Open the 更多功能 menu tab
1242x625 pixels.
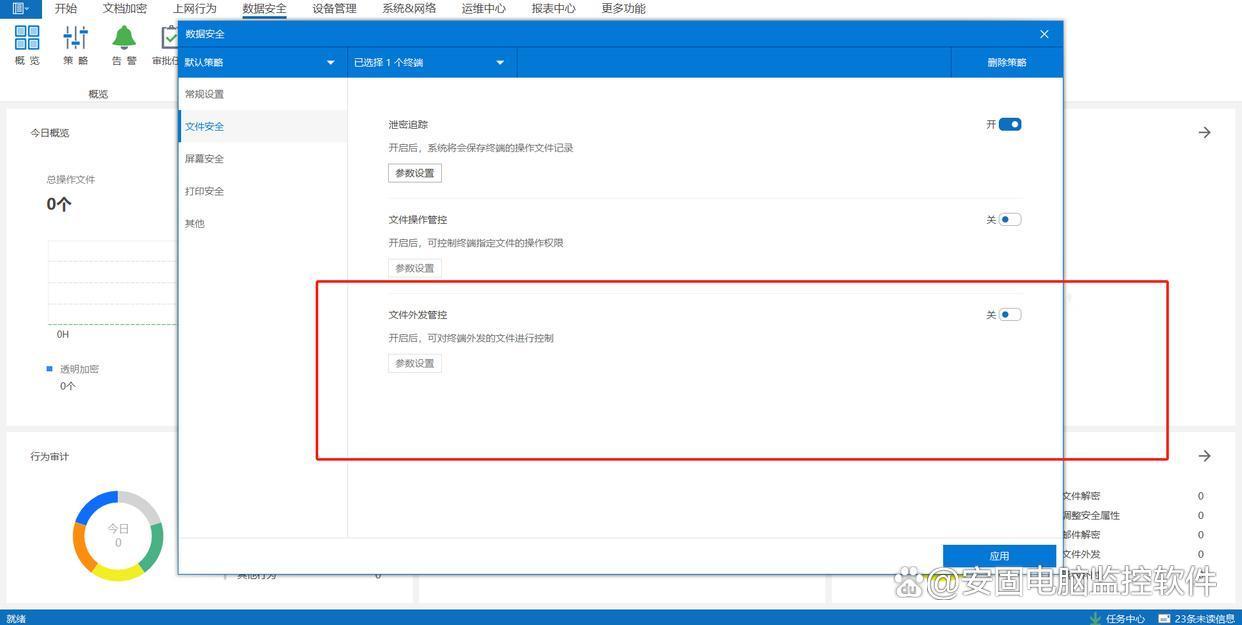click(x=623, y=8)
